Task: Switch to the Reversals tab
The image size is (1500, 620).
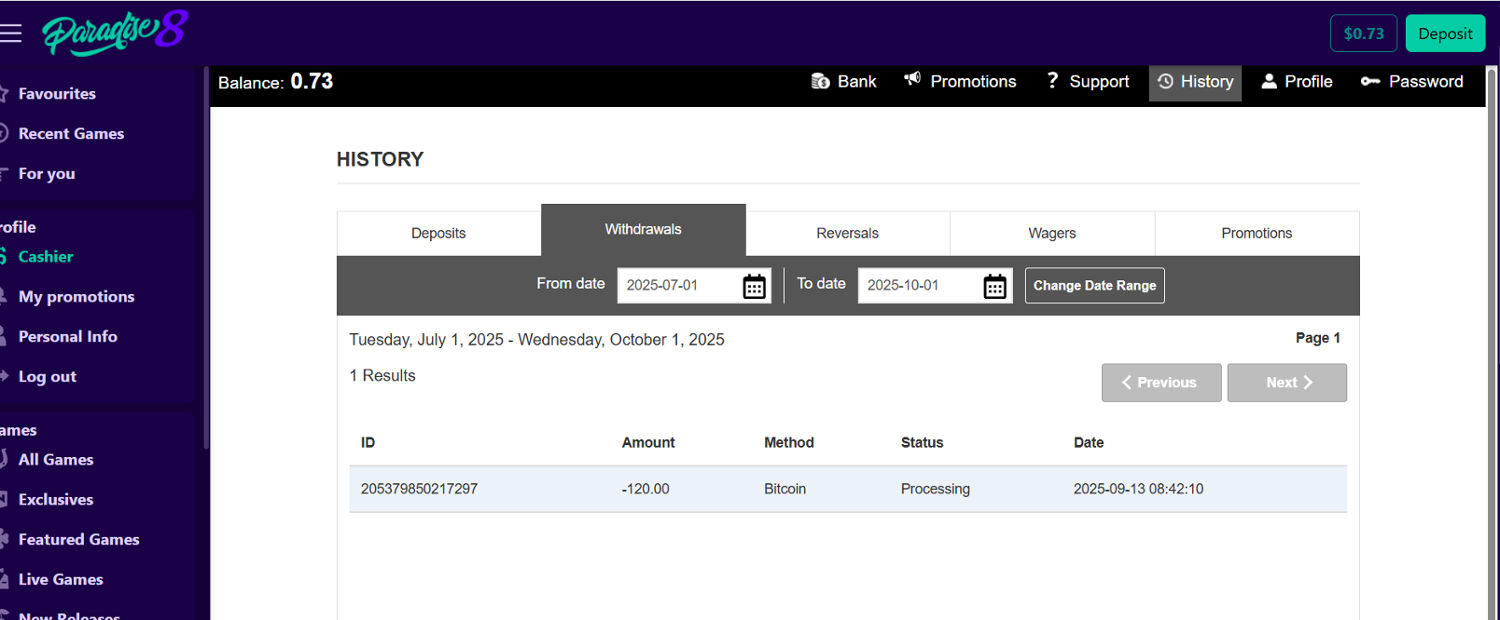Action: 847,233
